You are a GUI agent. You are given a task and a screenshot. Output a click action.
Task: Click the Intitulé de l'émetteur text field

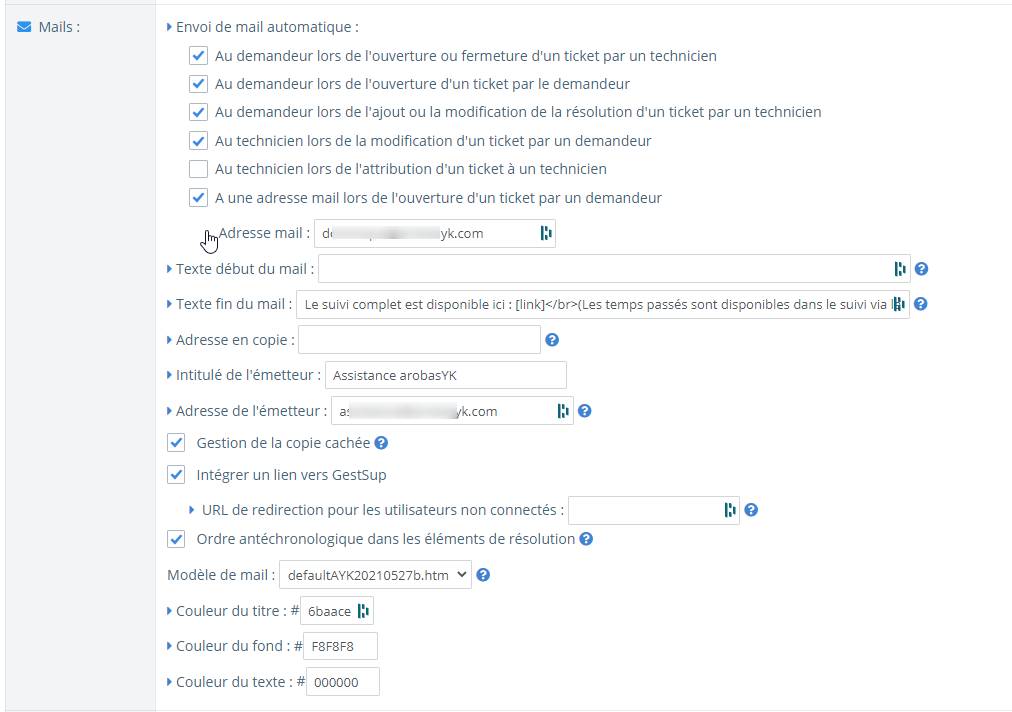[x=446, y=375]
